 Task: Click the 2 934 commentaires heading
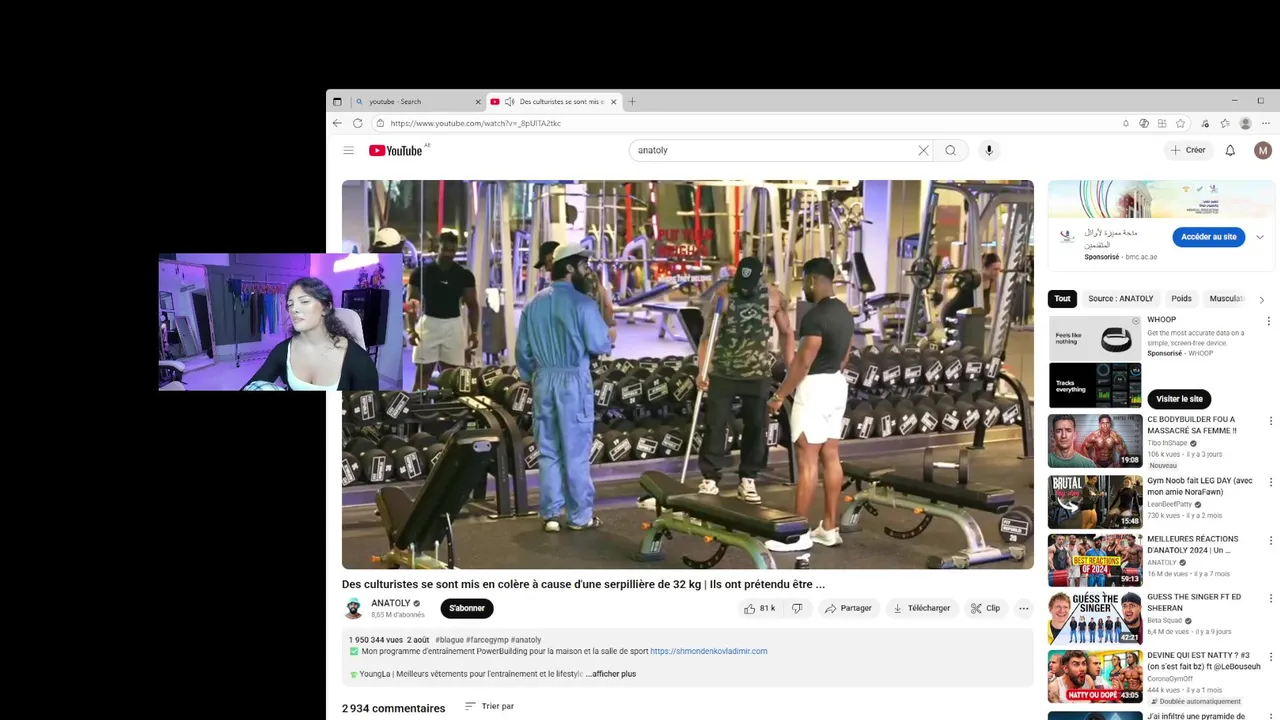tap(393, 708)
